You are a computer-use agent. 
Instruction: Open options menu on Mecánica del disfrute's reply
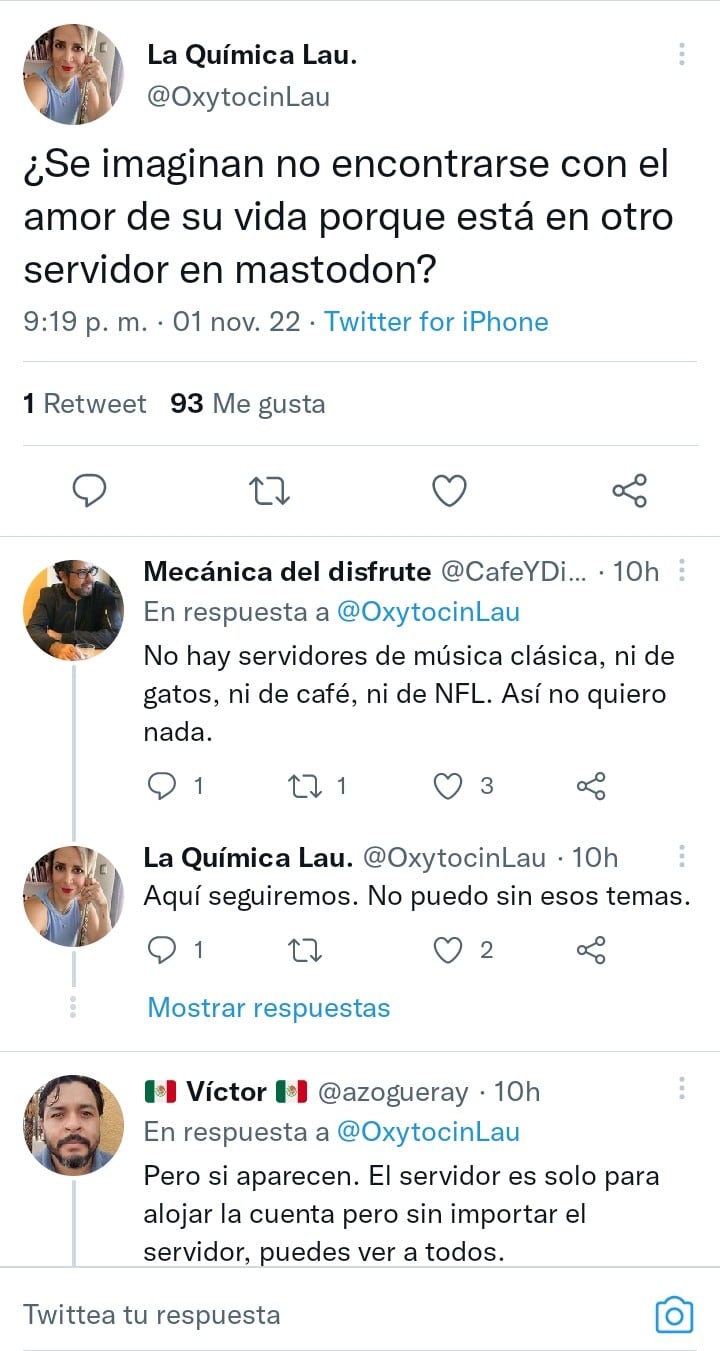[x=682, y=571]
